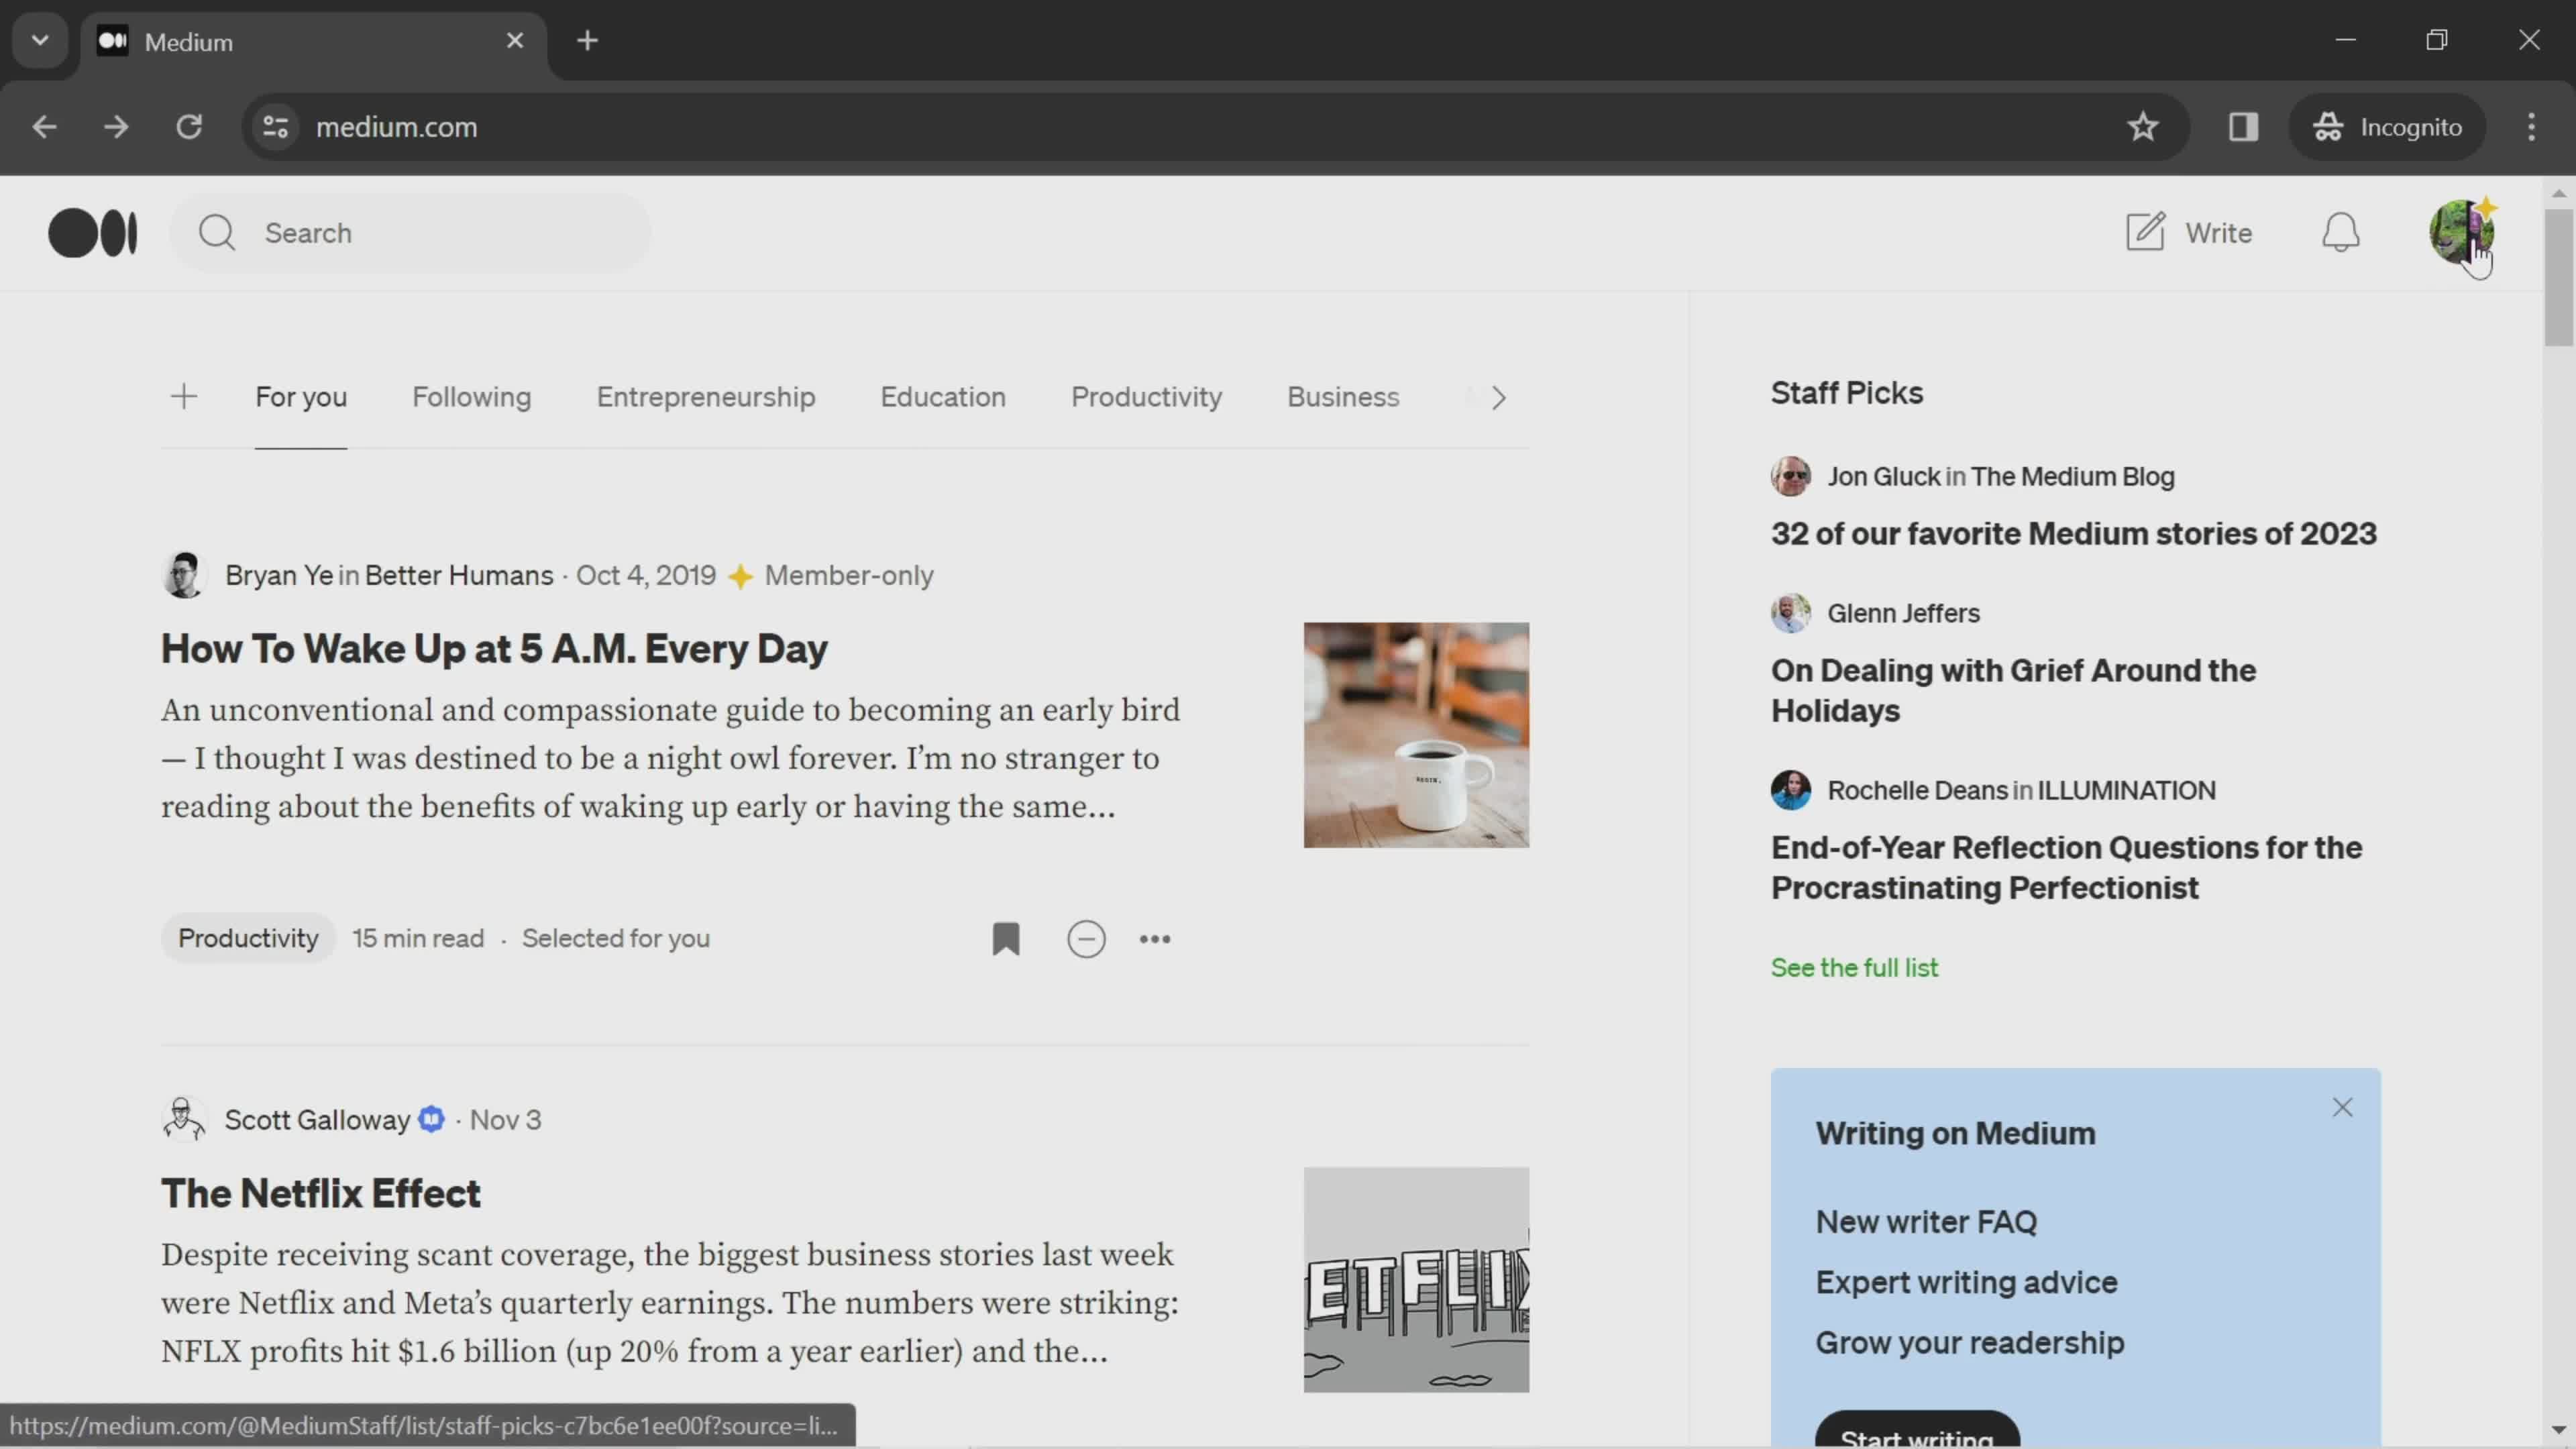Viewport: 2576px width, 1449px height.
Task: Click the Productivity tag chip
Action: pos(248,938)
